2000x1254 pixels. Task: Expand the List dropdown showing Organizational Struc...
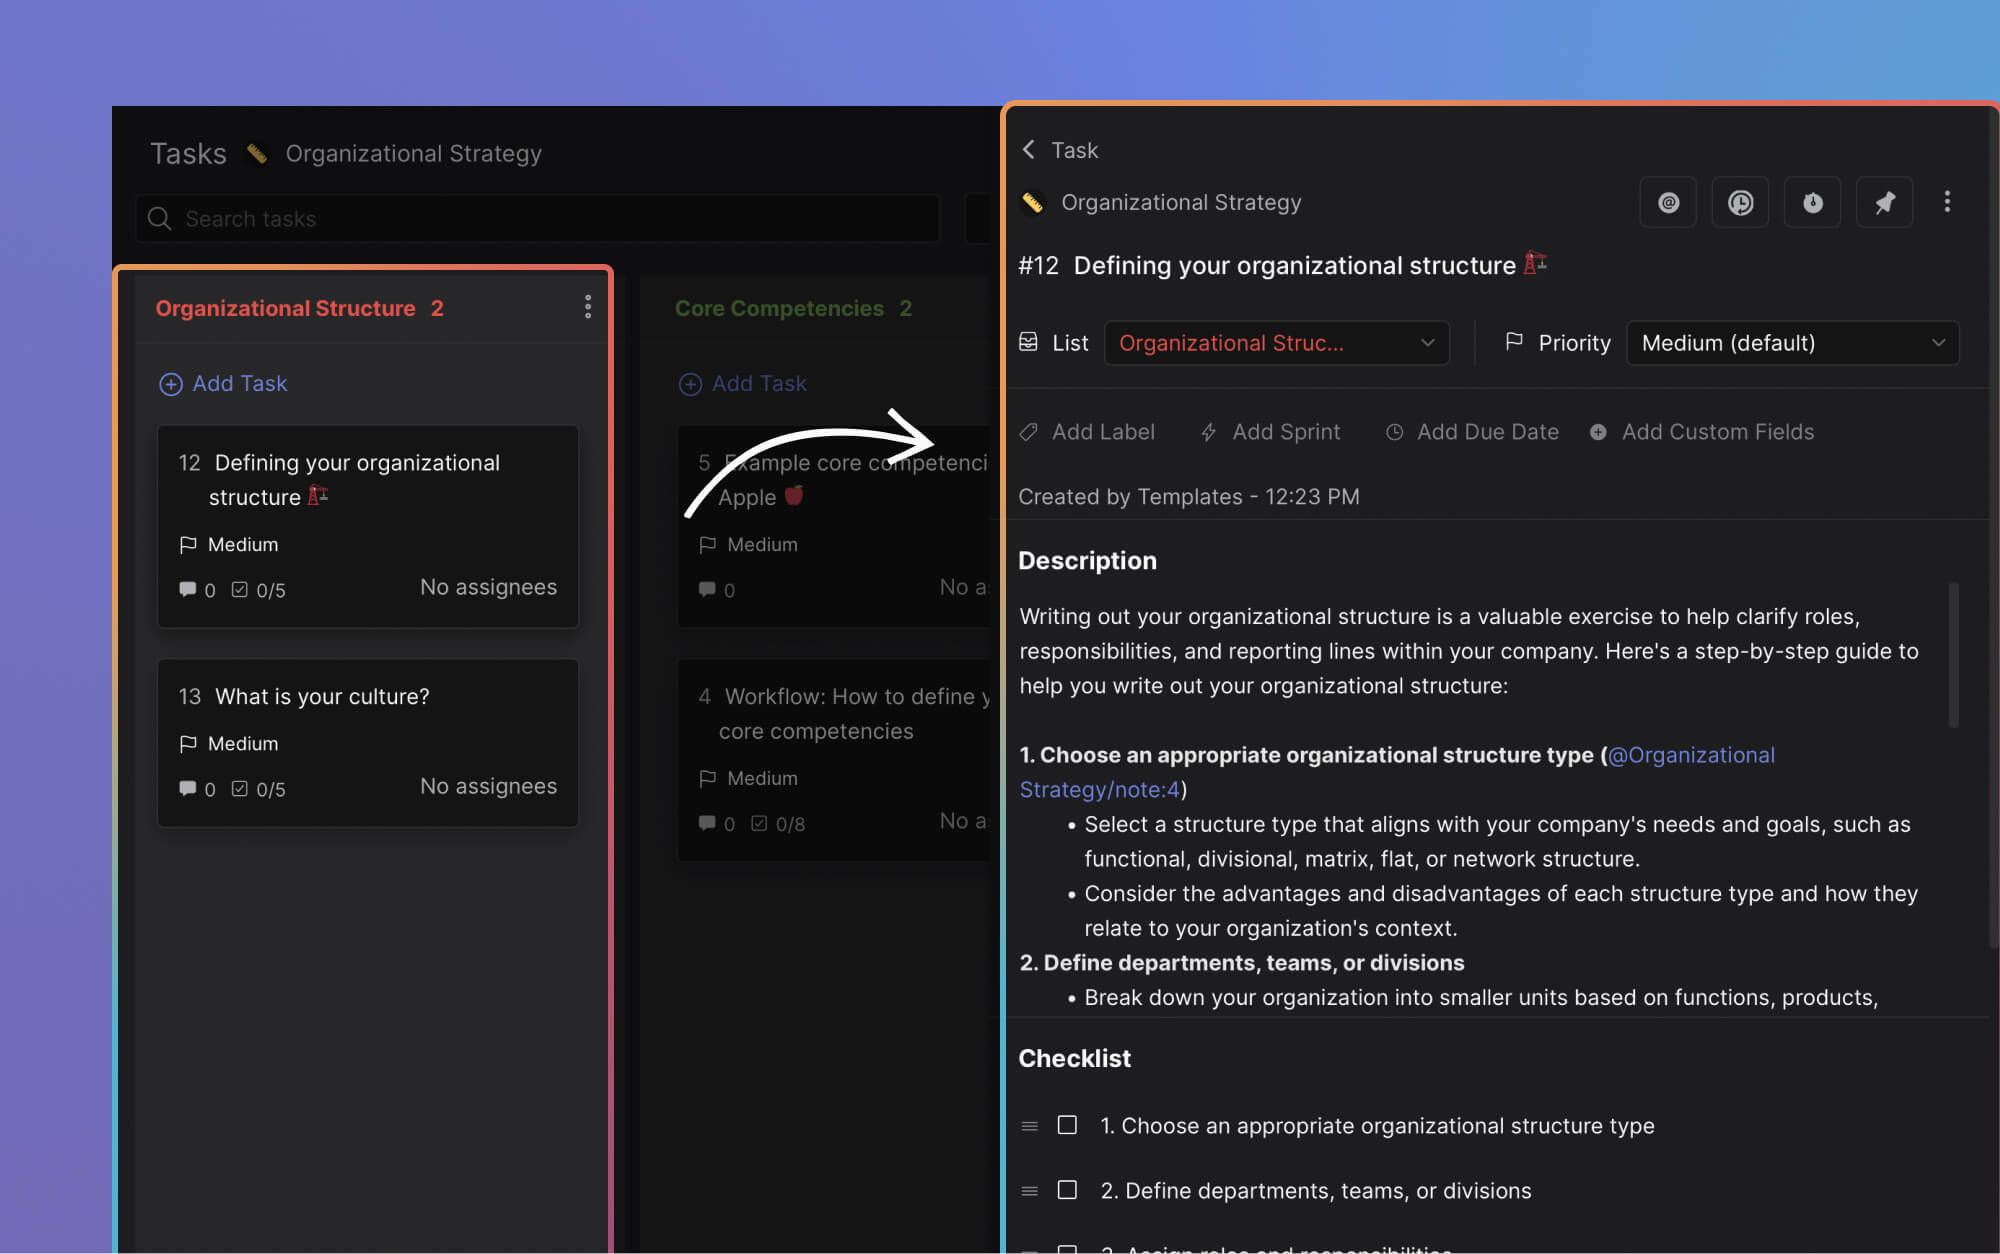click(x=1276, y=343)
